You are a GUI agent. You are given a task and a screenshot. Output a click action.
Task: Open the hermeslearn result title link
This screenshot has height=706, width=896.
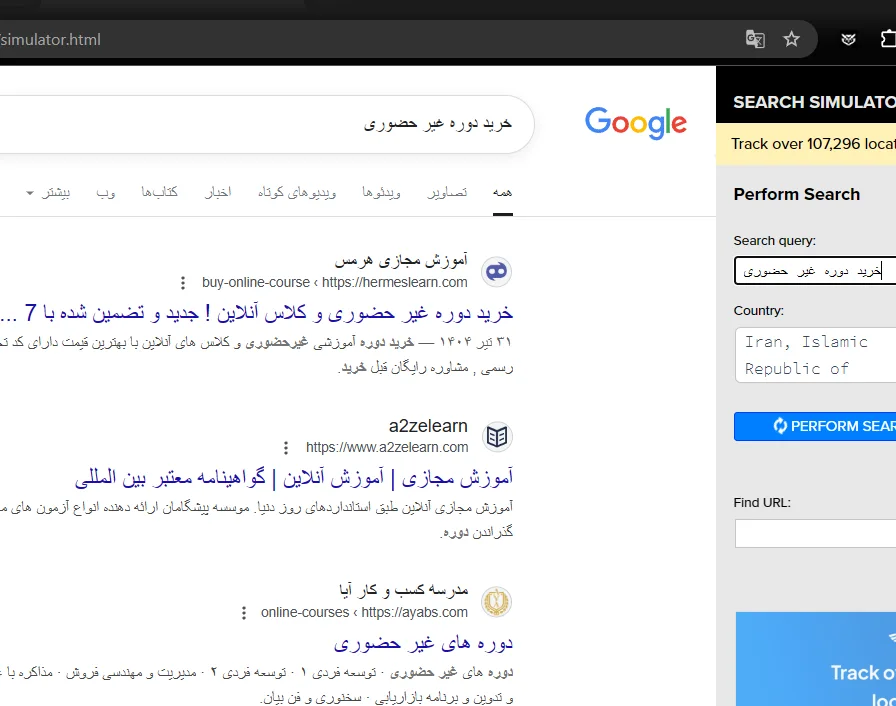tap(257, 313)
